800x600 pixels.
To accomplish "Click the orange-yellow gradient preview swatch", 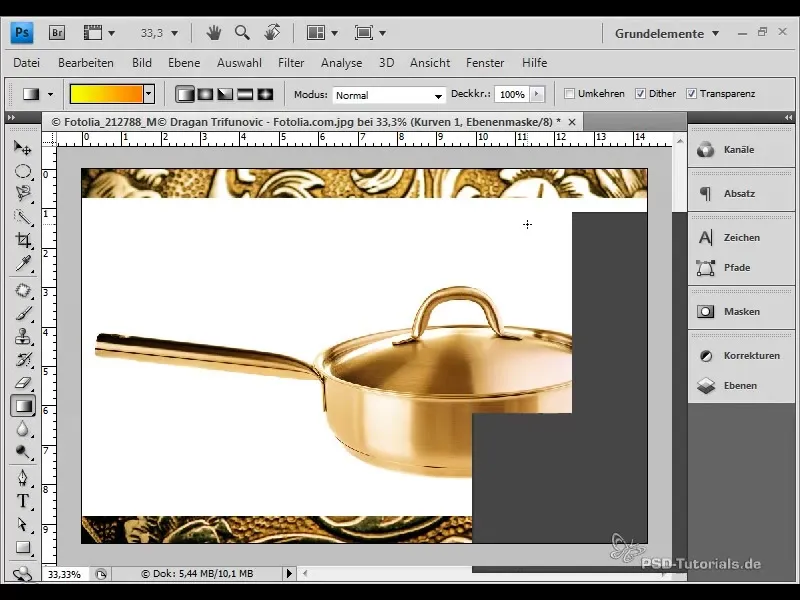I will click(107, 94).
